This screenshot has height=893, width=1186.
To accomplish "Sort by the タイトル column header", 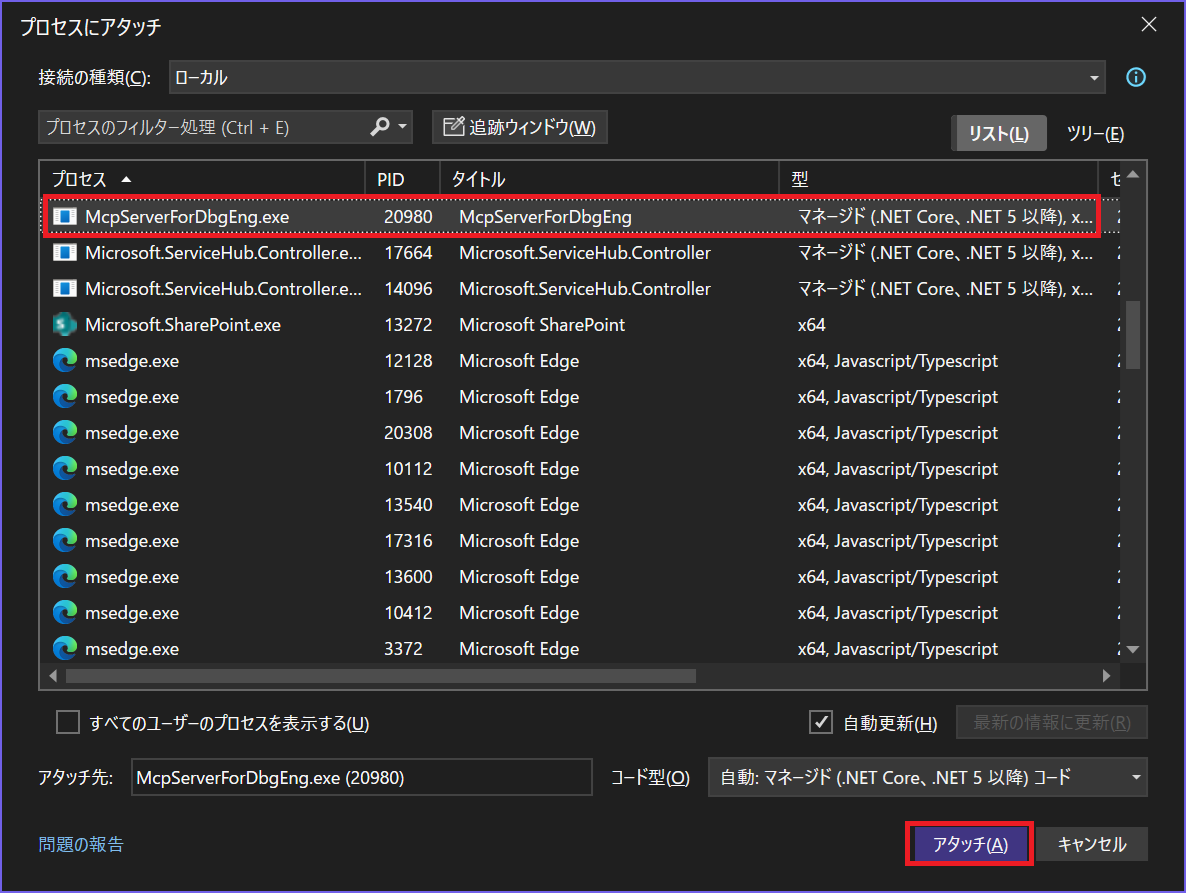I will coord(610,179).
